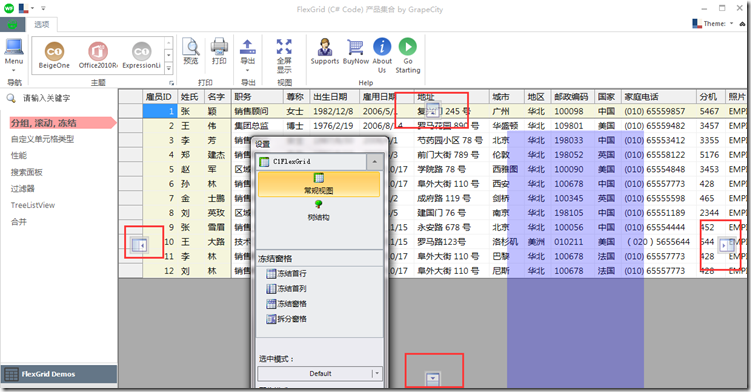
Task: Click the search magnifier icon in sidebar
Action: click(x=11, y=98)
